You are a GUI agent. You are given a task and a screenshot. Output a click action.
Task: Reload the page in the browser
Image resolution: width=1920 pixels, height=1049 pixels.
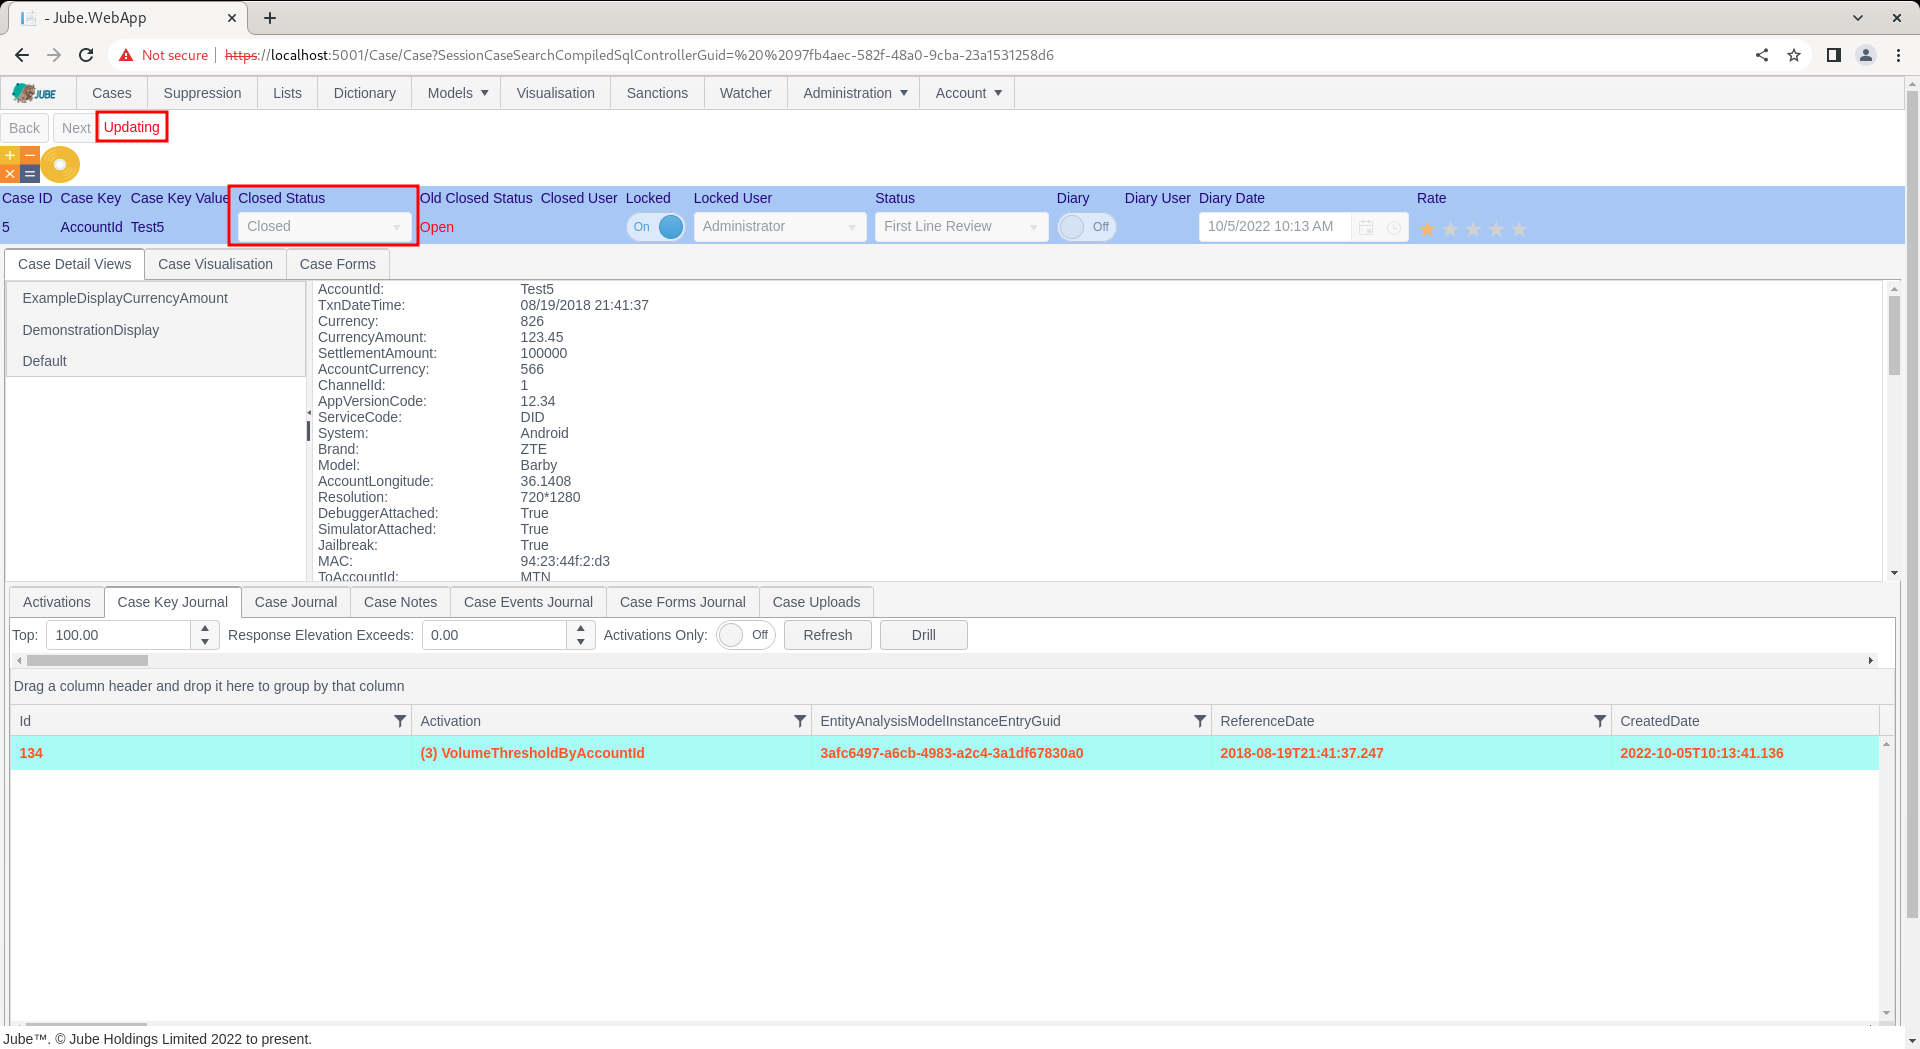(x=86, y=55)
